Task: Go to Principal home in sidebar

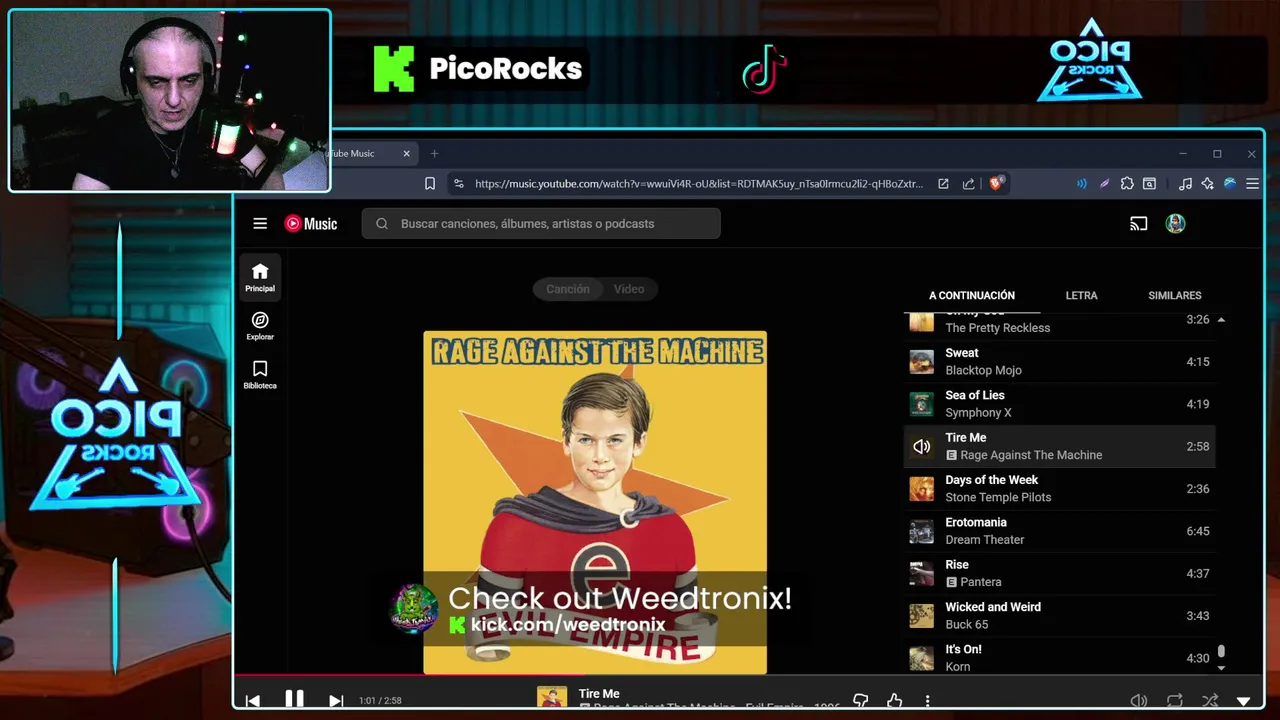Action: (260, 277)
